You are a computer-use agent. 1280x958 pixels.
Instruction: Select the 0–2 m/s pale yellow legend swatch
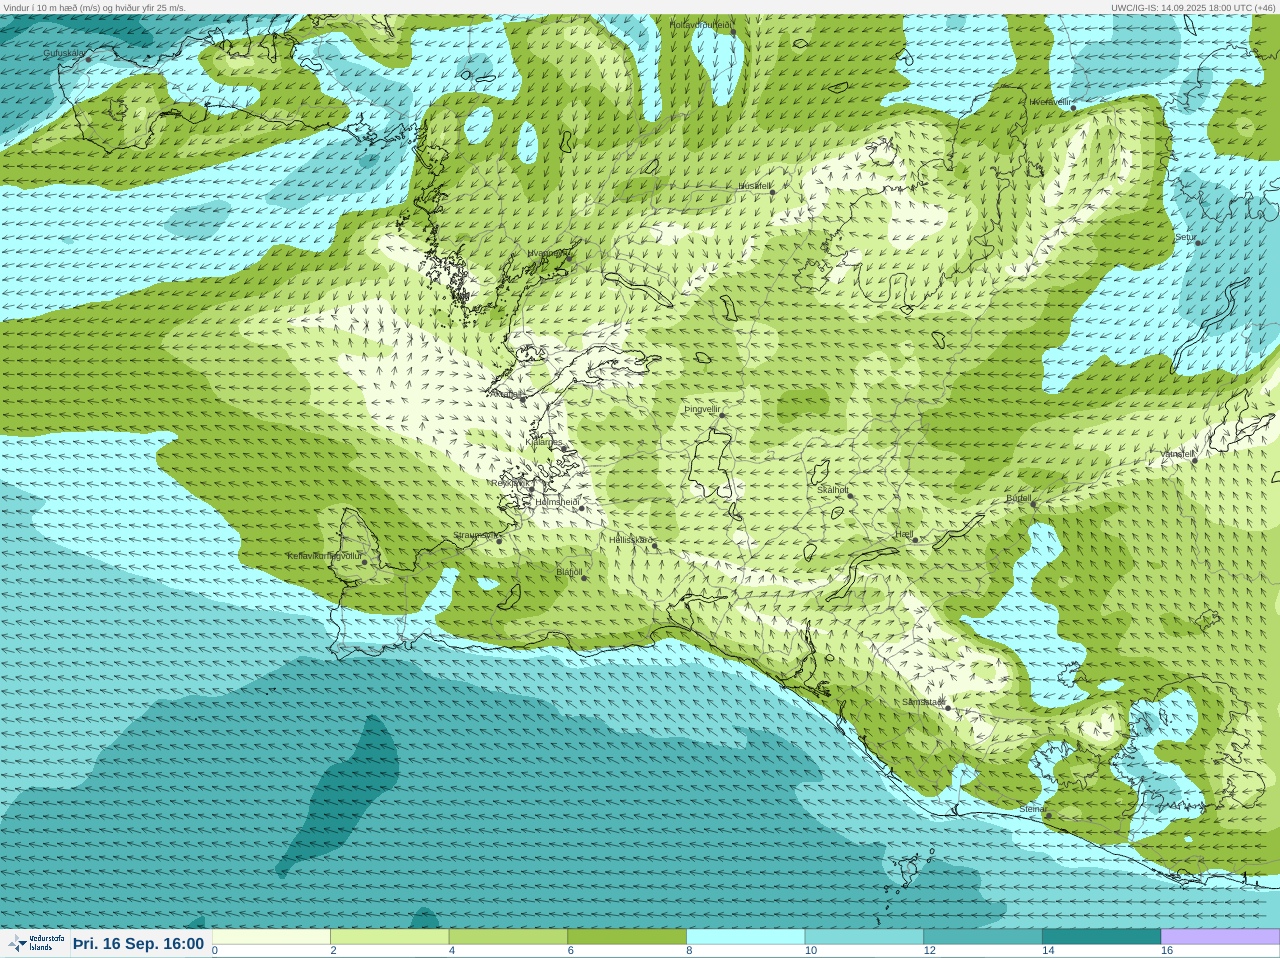coord(271,937)
